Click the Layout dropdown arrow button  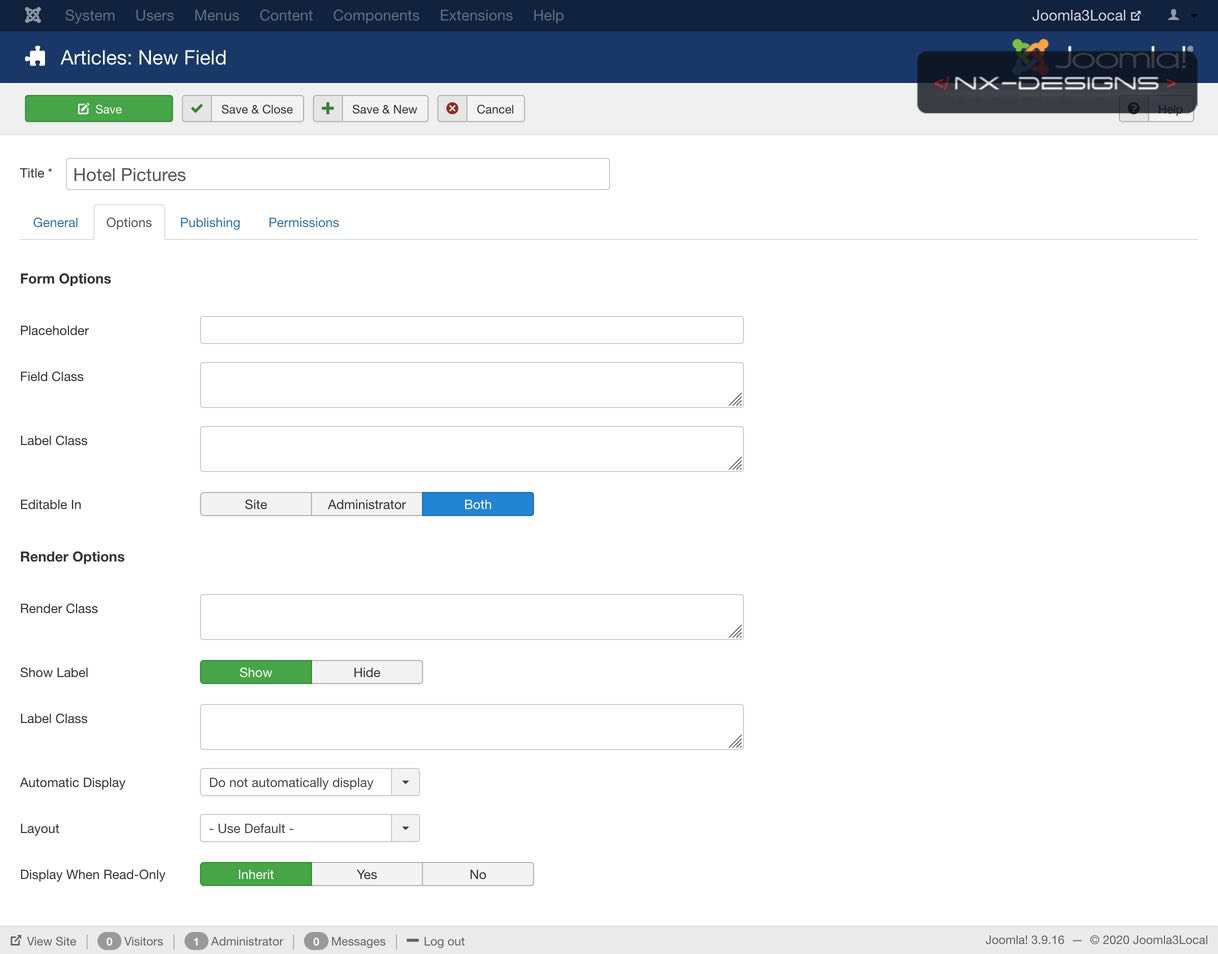coord(405,828)
